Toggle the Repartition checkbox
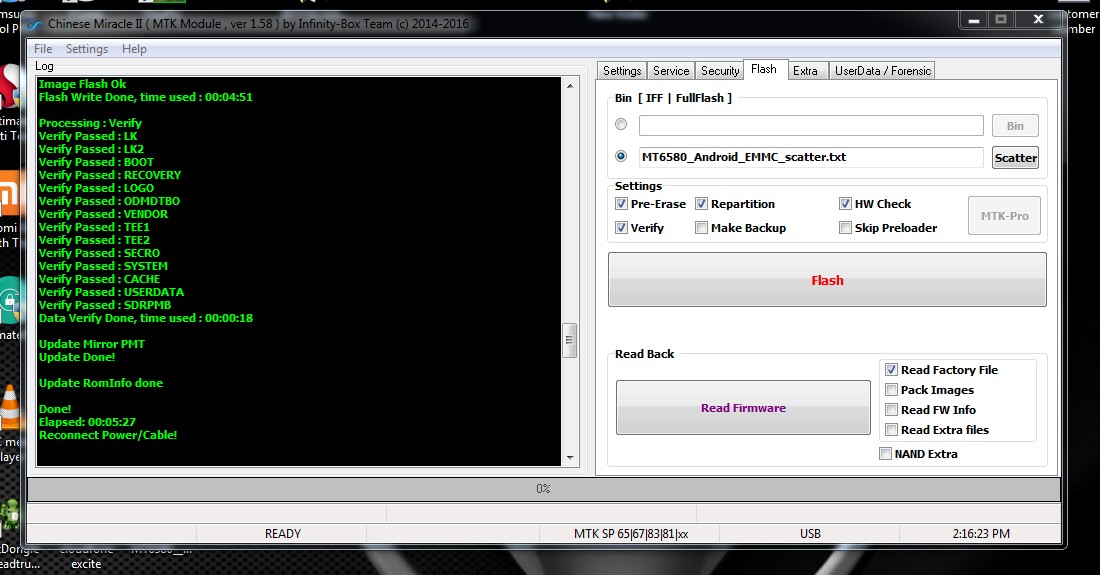Image resolution: width=1100 pixels, height=575 pixels. coord(702,204)
